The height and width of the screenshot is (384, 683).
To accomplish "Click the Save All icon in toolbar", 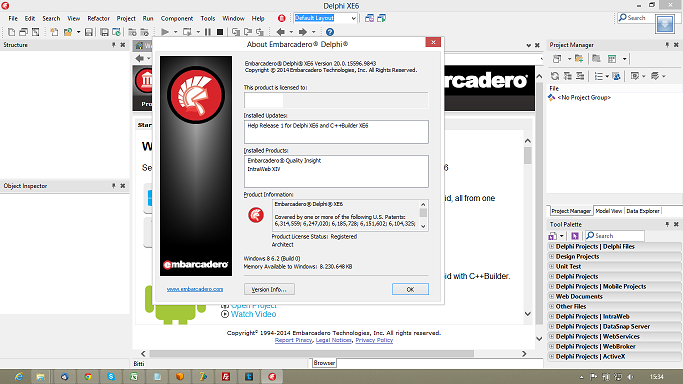I will point(104,32).
